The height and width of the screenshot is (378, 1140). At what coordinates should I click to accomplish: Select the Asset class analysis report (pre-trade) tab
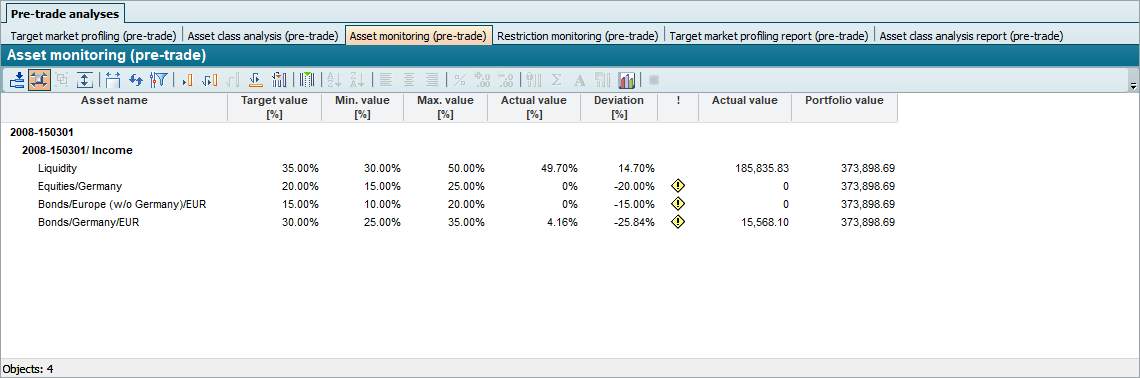coord(971,36)
